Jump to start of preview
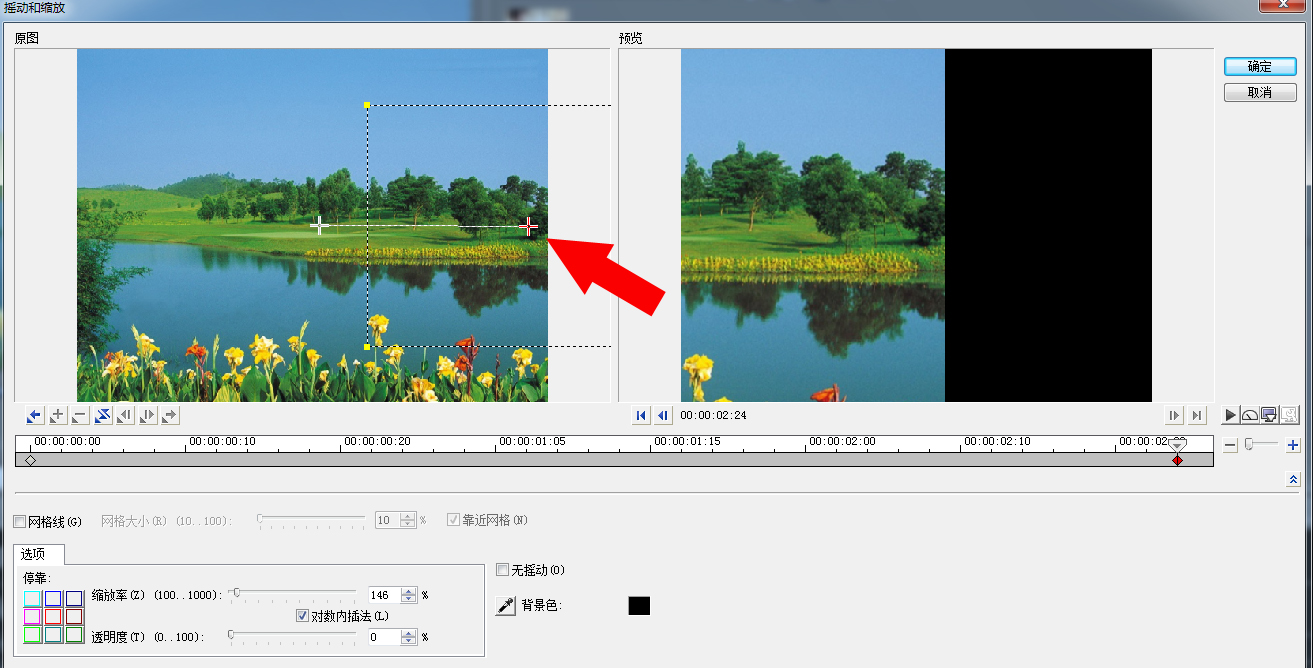1313x668 pixels. (x=642, y=415)
